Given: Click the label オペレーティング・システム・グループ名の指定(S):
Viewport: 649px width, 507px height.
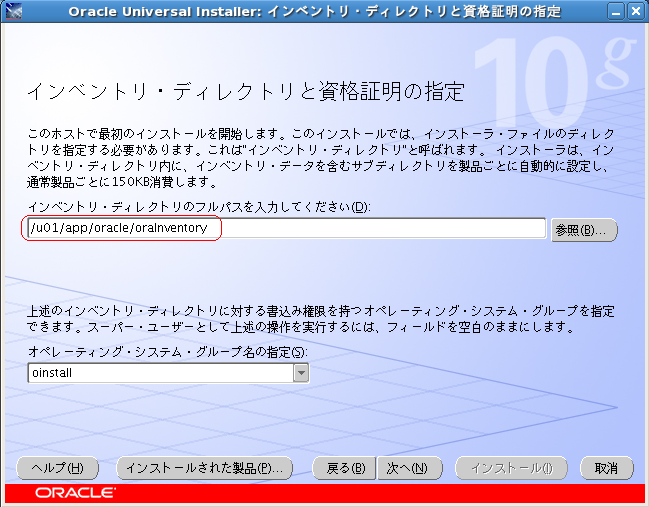Looking at the screenshot, I should click(x=168, y=352).
